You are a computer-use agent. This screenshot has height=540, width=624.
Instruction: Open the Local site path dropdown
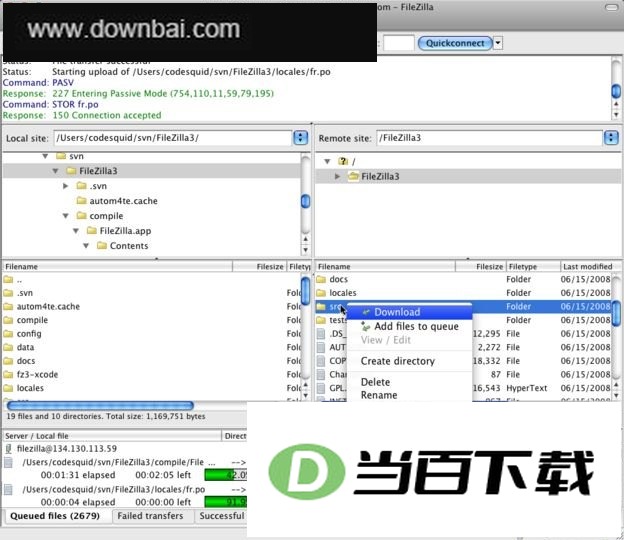[300, 138]
